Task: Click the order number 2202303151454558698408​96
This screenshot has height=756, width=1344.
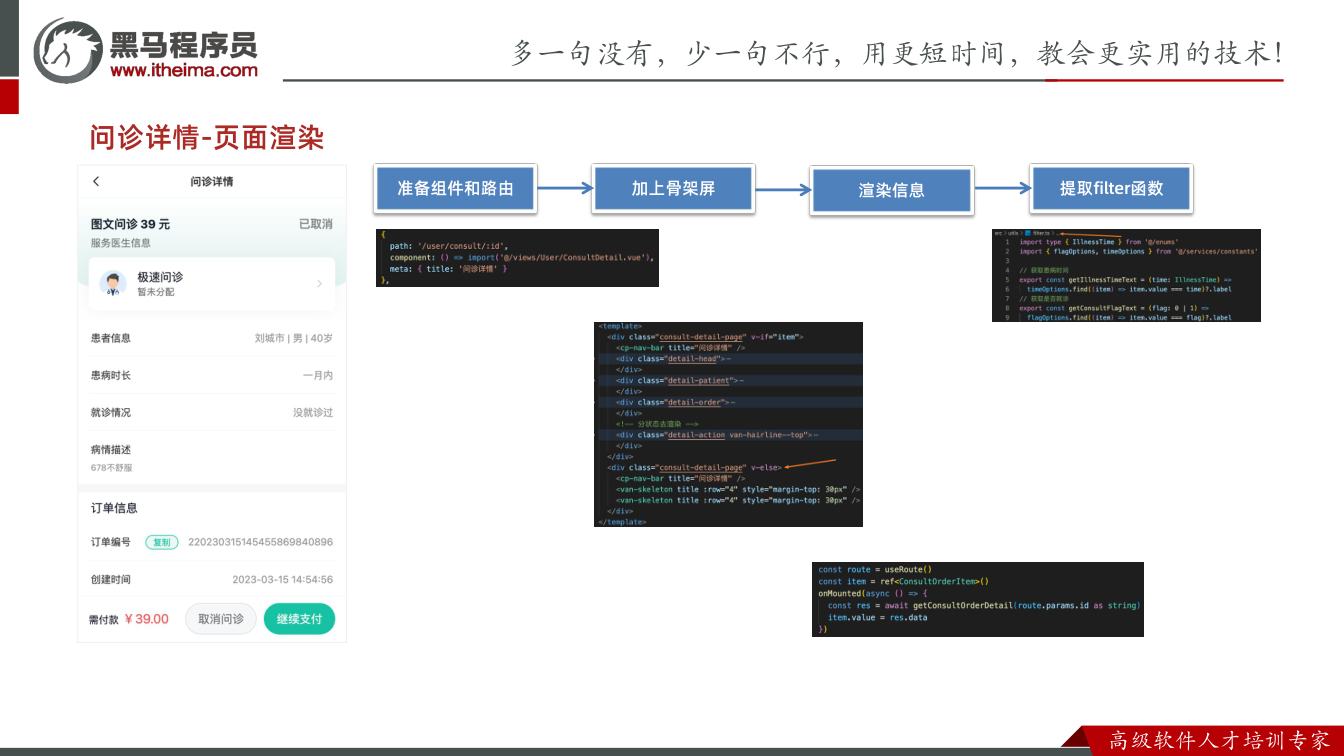Action: tap(261, 542)
